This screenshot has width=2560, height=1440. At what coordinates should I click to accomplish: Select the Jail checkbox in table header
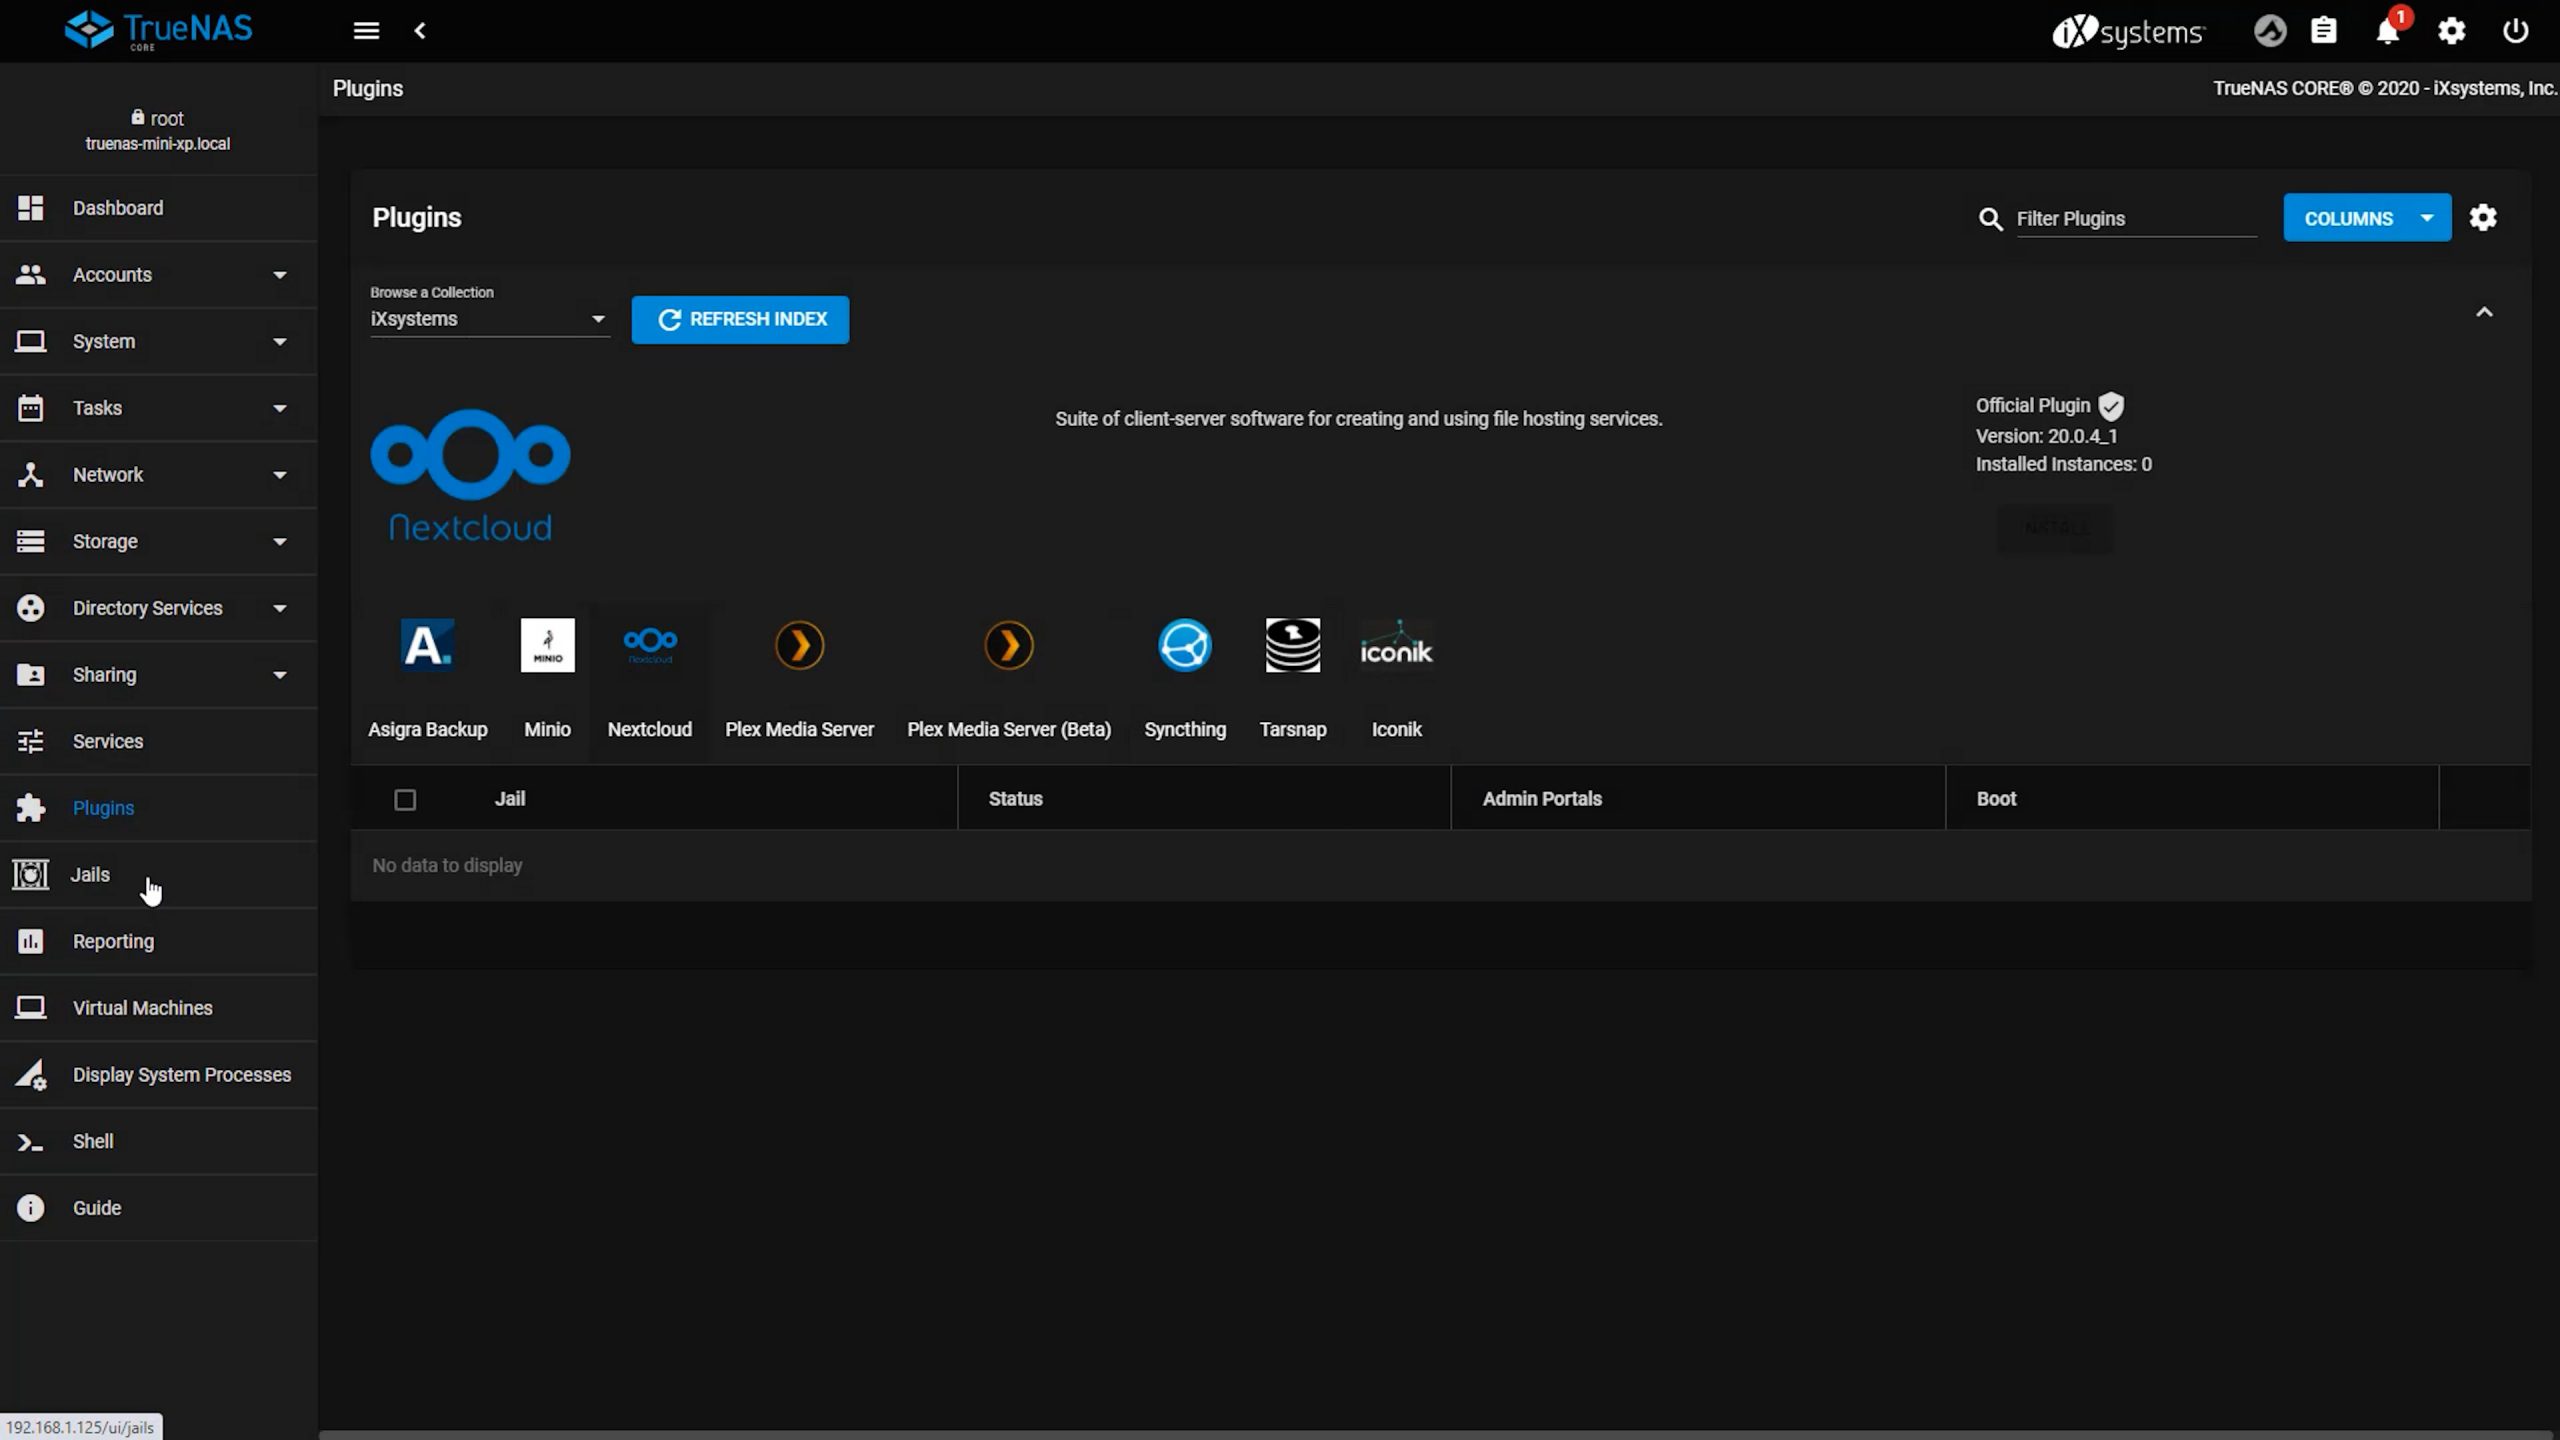click(404, 798)
